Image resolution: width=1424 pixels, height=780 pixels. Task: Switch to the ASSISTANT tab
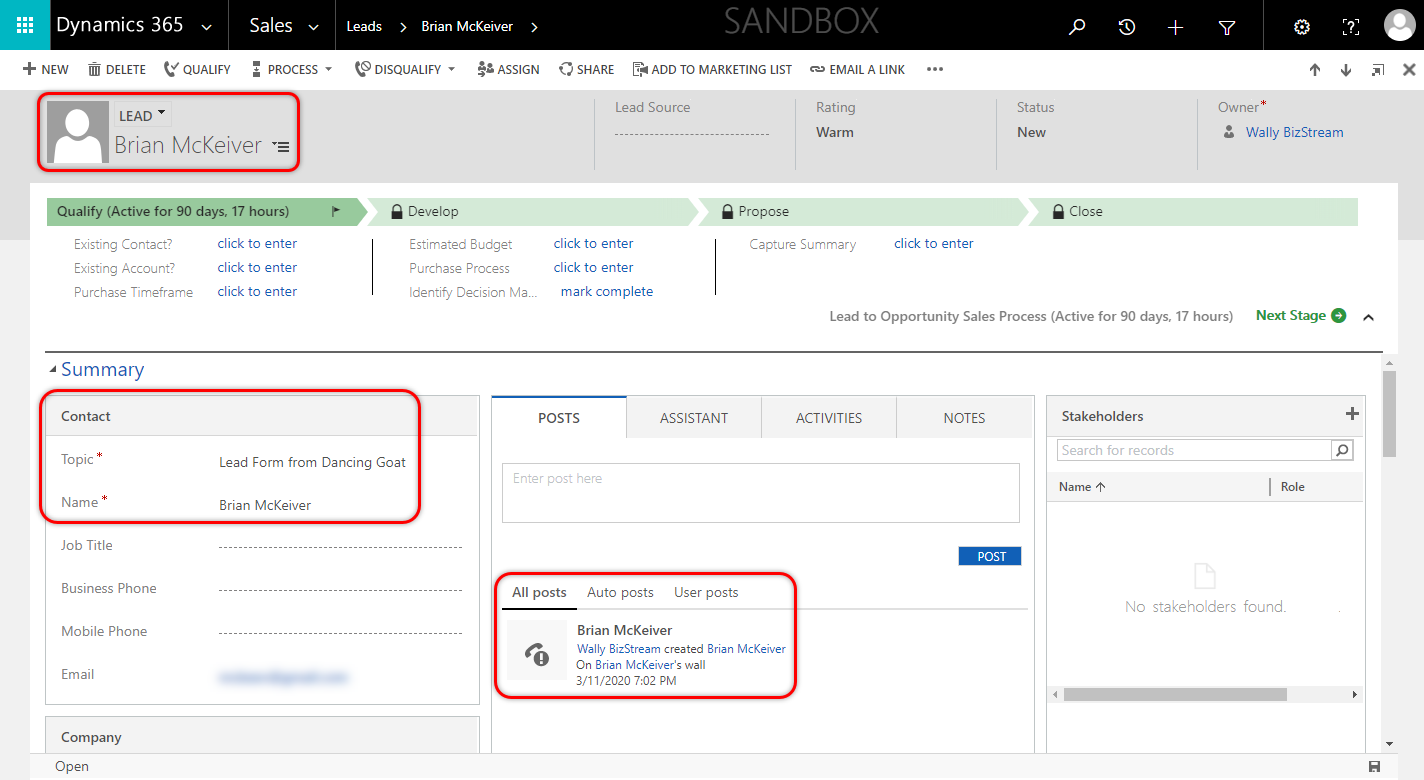pos(694,418)
